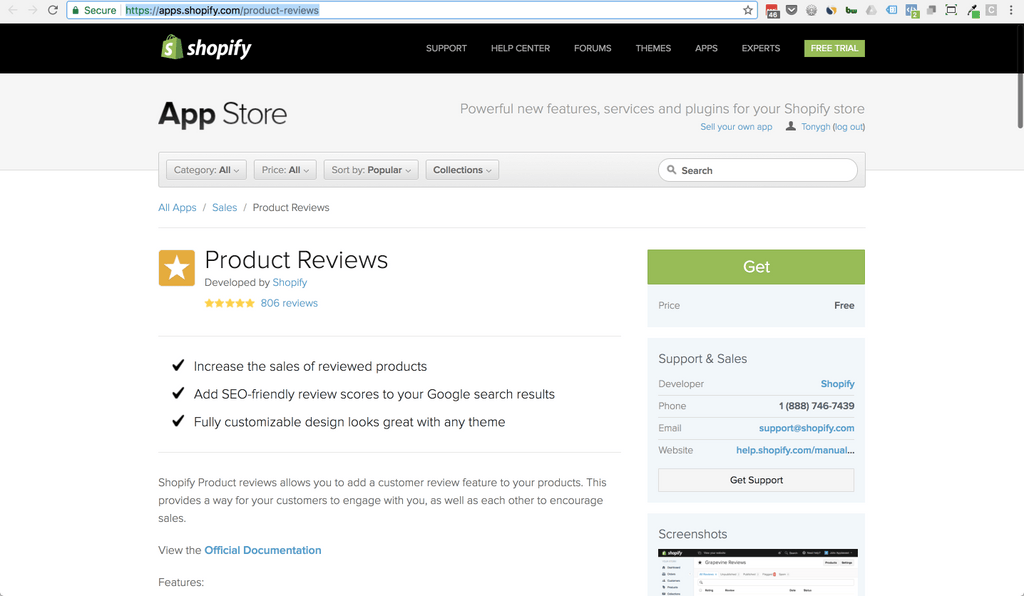
Task: Click into the Search apps field
Action: [758, 170]
